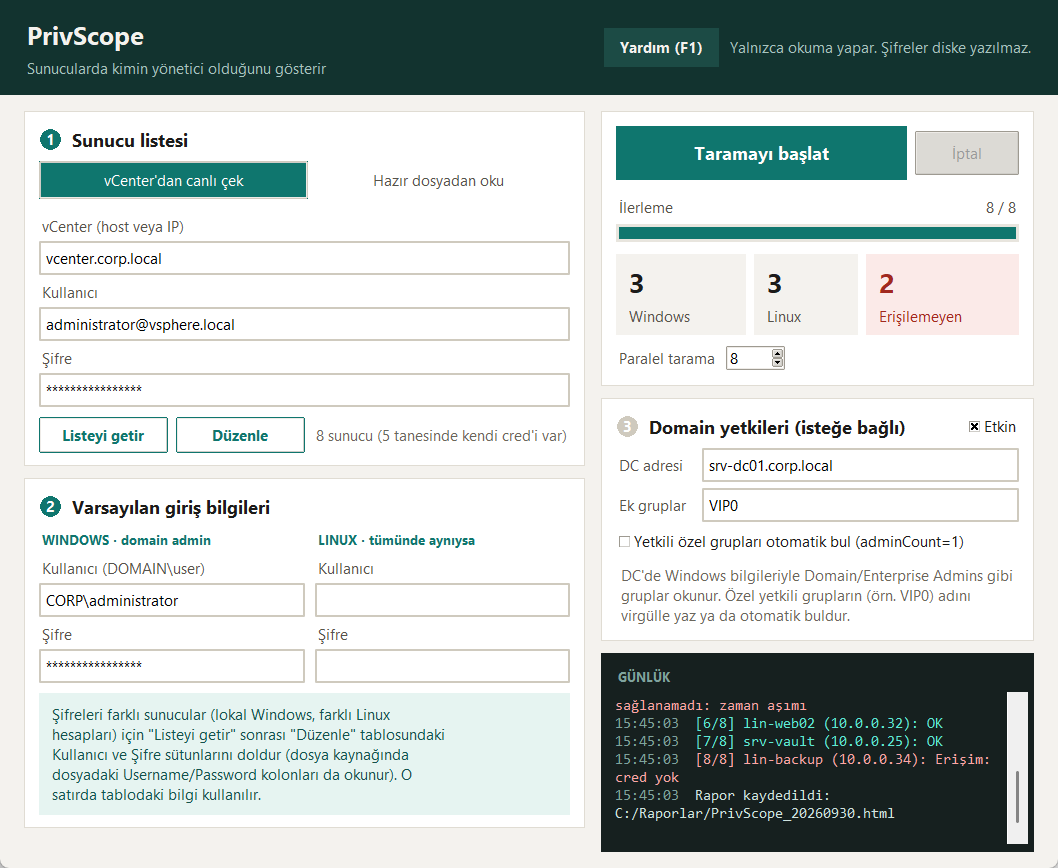Viewport: 1058px width, 868px height.
Task: Decrease Paralel tarama value with down arrow
Action: coord(777,362)
